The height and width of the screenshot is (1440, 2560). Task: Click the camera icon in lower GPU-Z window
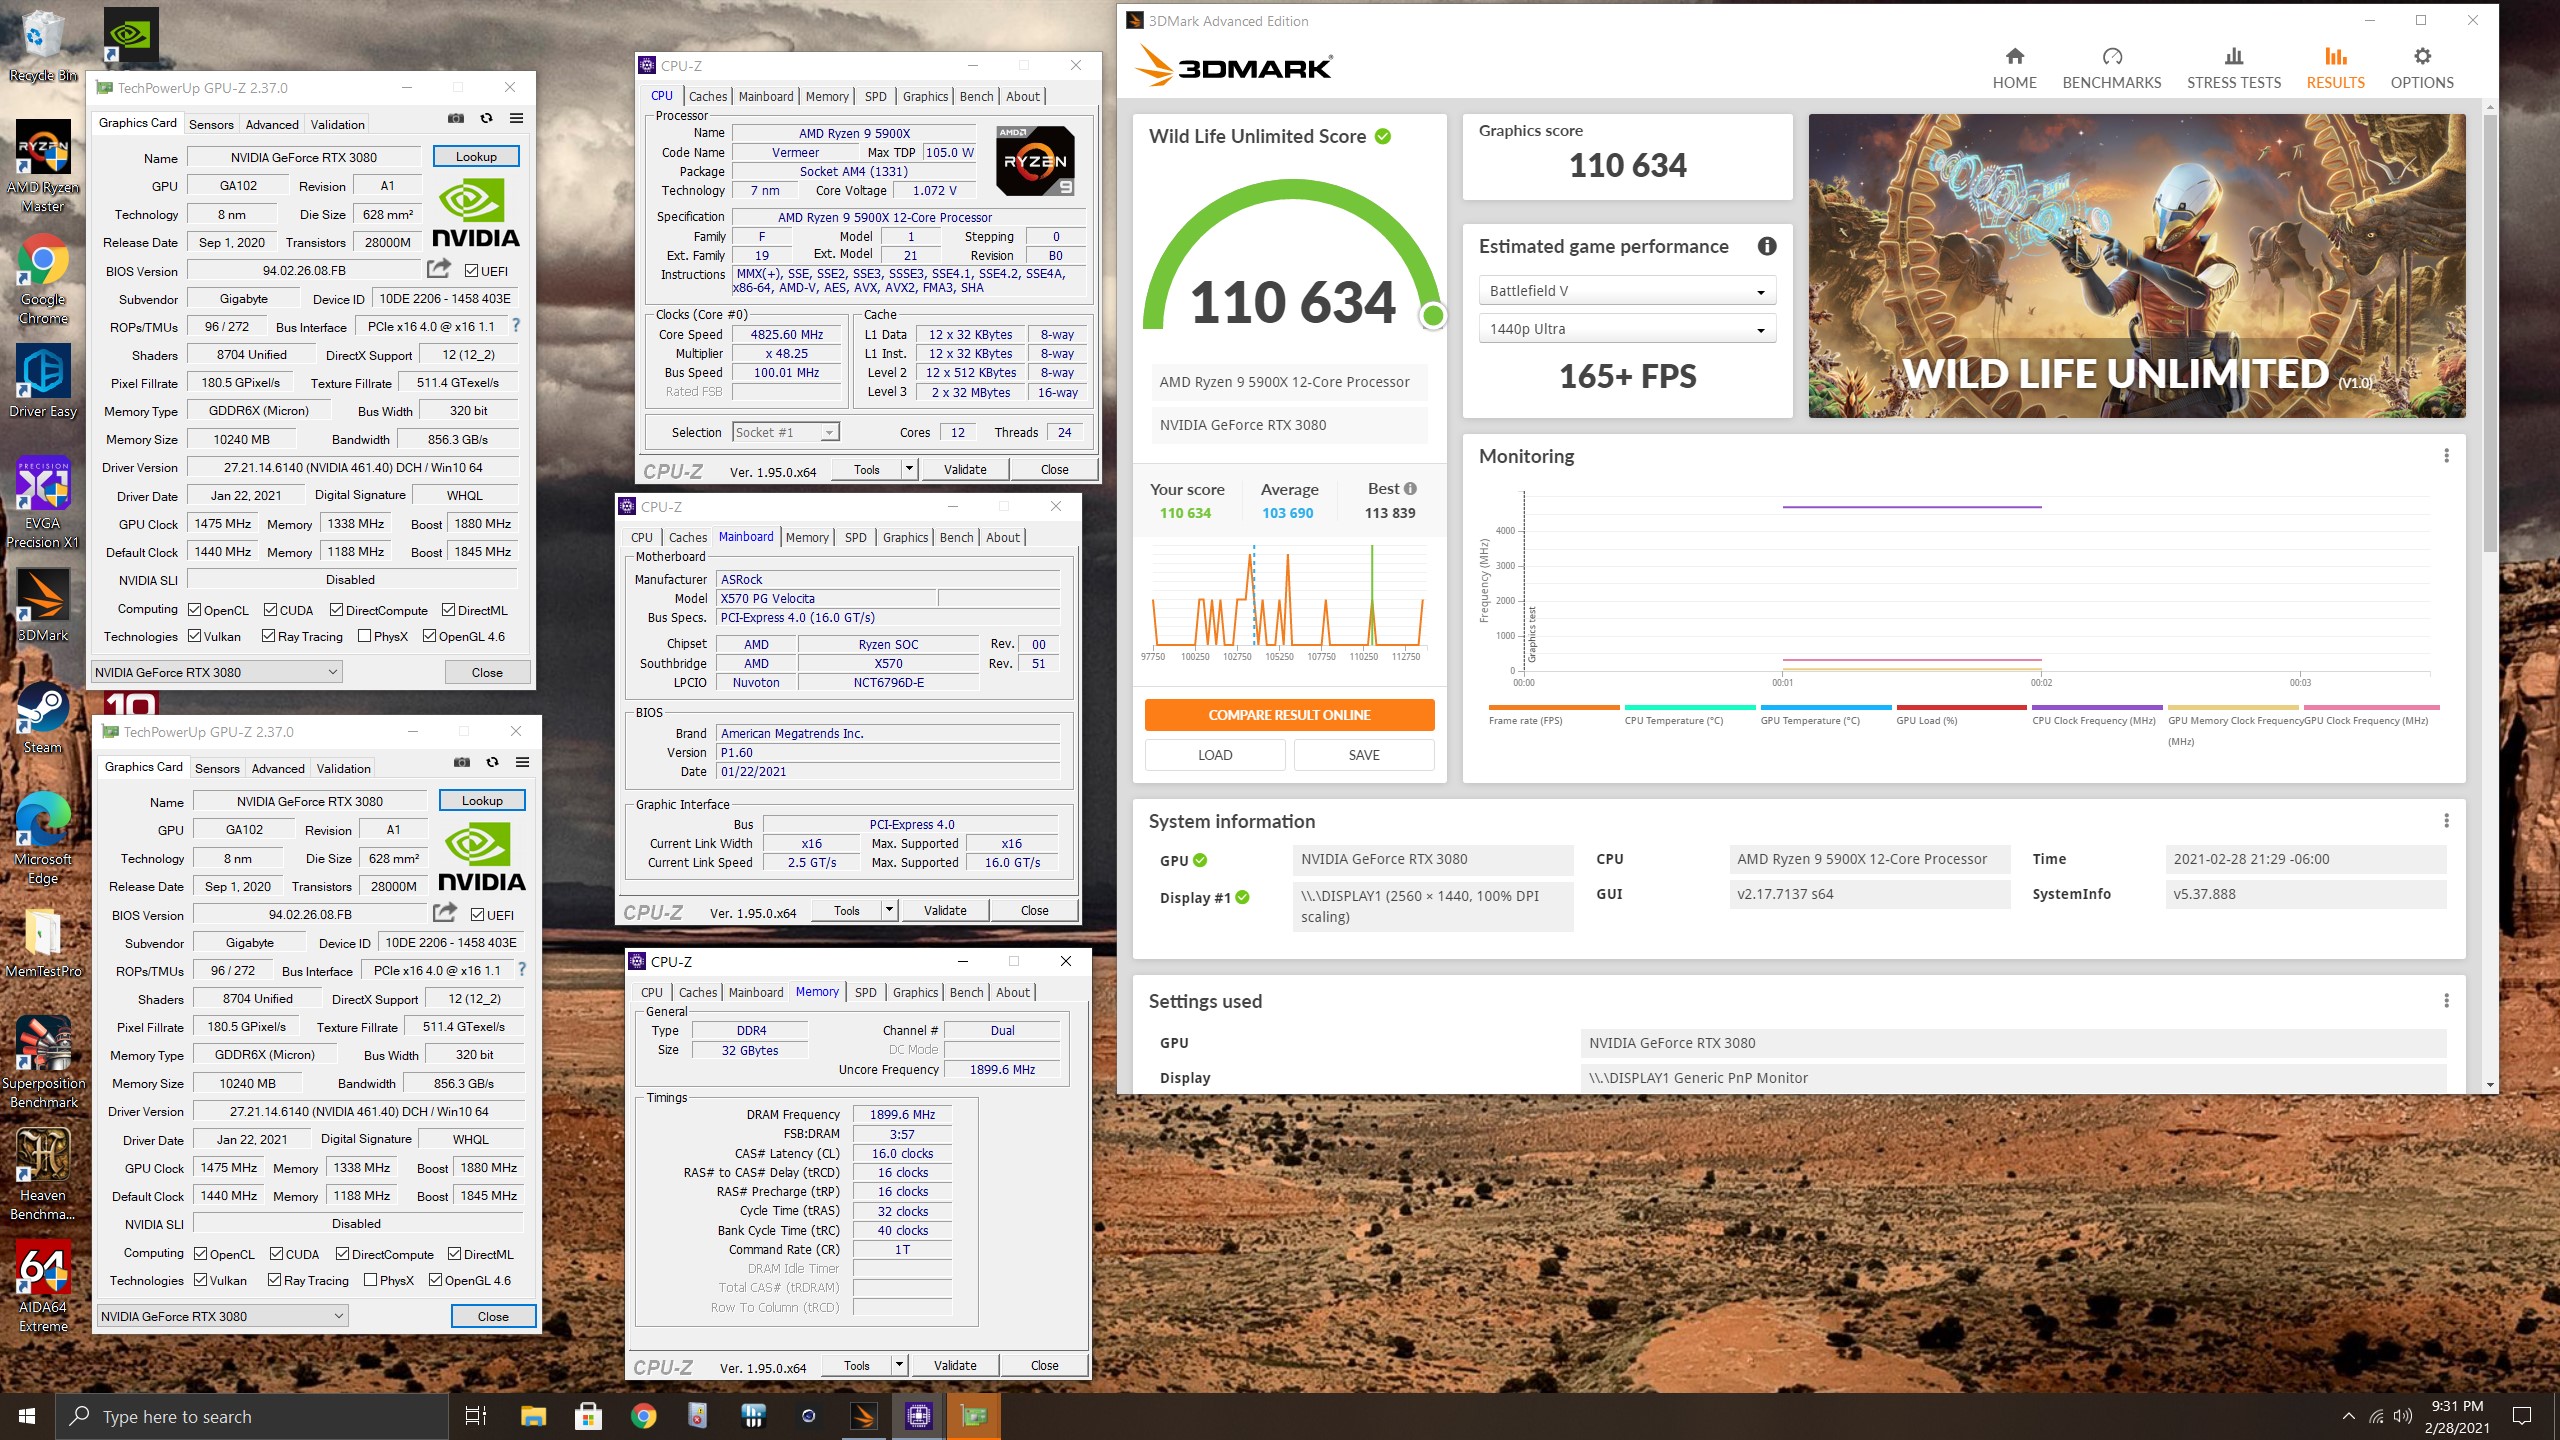coord(462,762)
